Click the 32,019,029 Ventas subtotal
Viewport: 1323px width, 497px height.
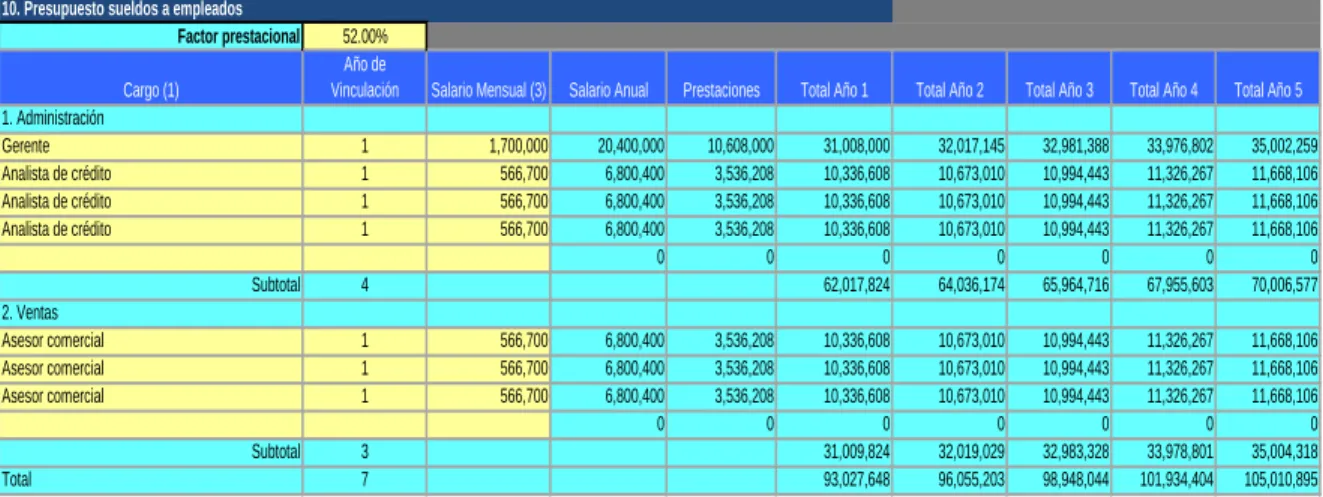[950, 451]
